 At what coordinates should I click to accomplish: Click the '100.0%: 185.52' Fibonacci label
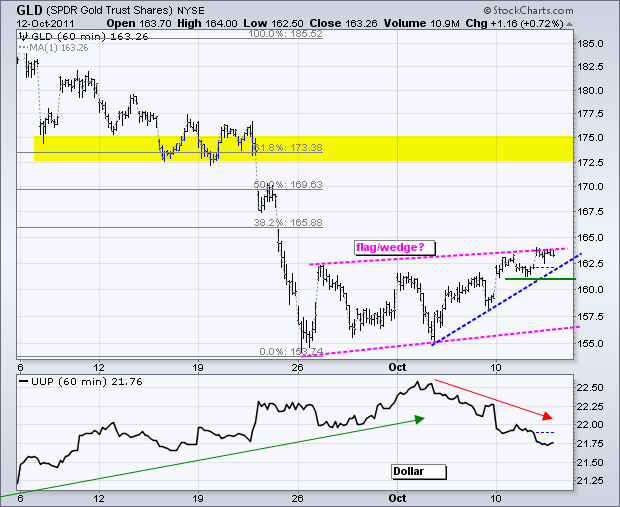(x=285, y=34)
